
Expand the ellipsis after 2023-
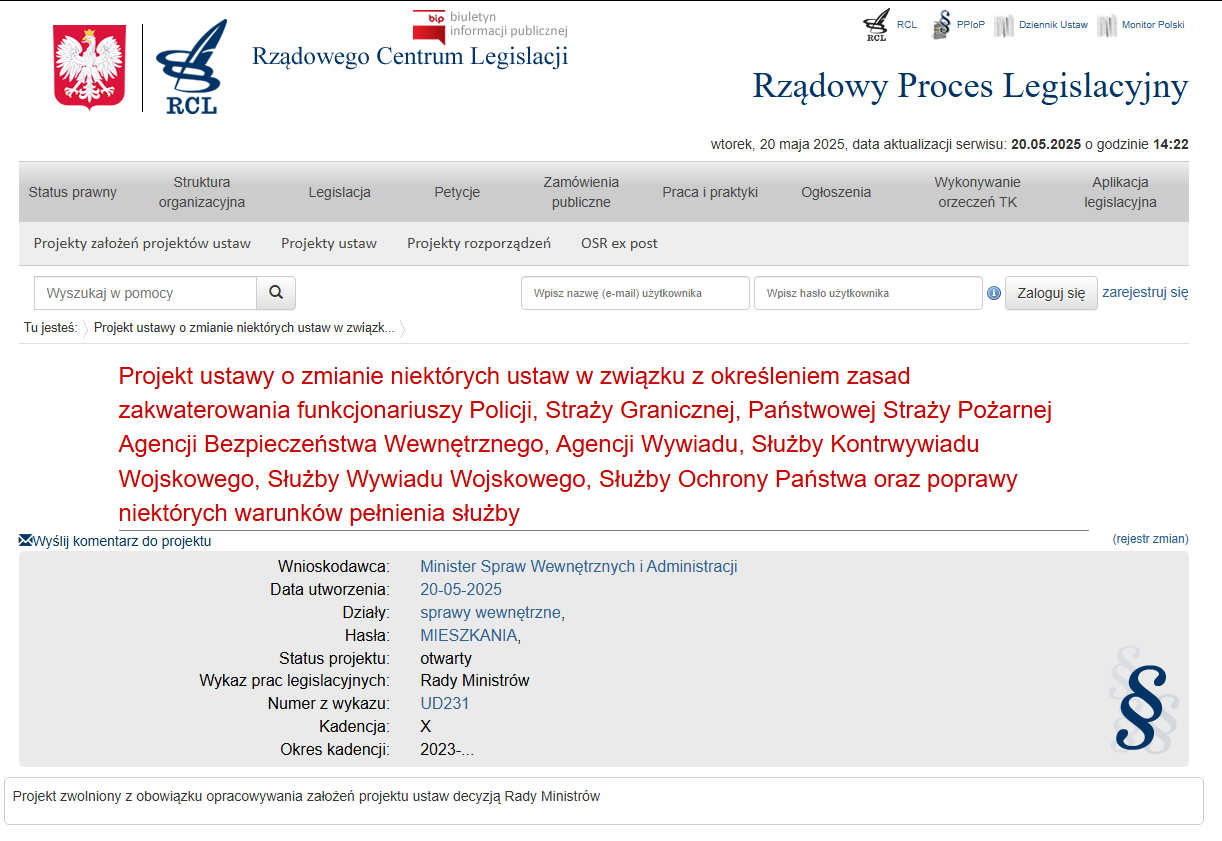(x=468, y=750)
